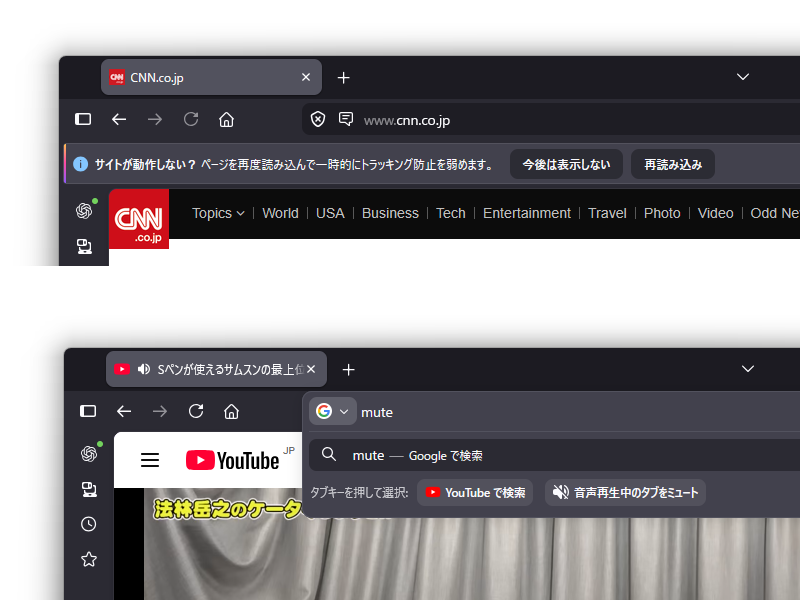This screenshot has width=800, height=600.
Task: Expand the tab list chevron in YouTube window
Action: pyautogui.click(x=748, y=369)
